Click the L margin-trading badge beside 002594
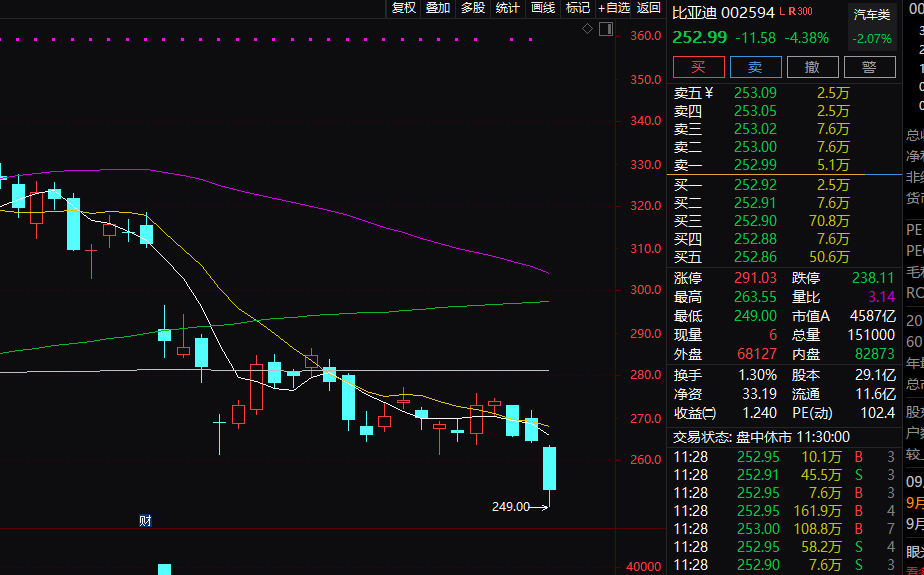The width and height of the screenshot is (924, 575). pos(781,12)
